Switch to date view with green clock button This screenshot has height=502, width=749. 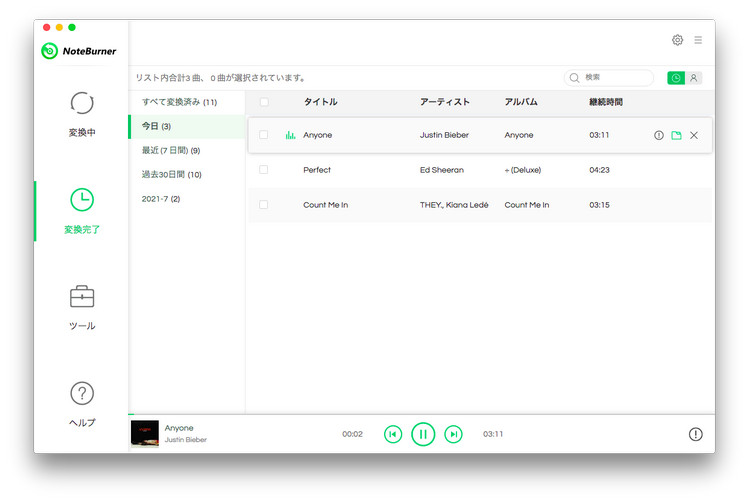[675, 78]
